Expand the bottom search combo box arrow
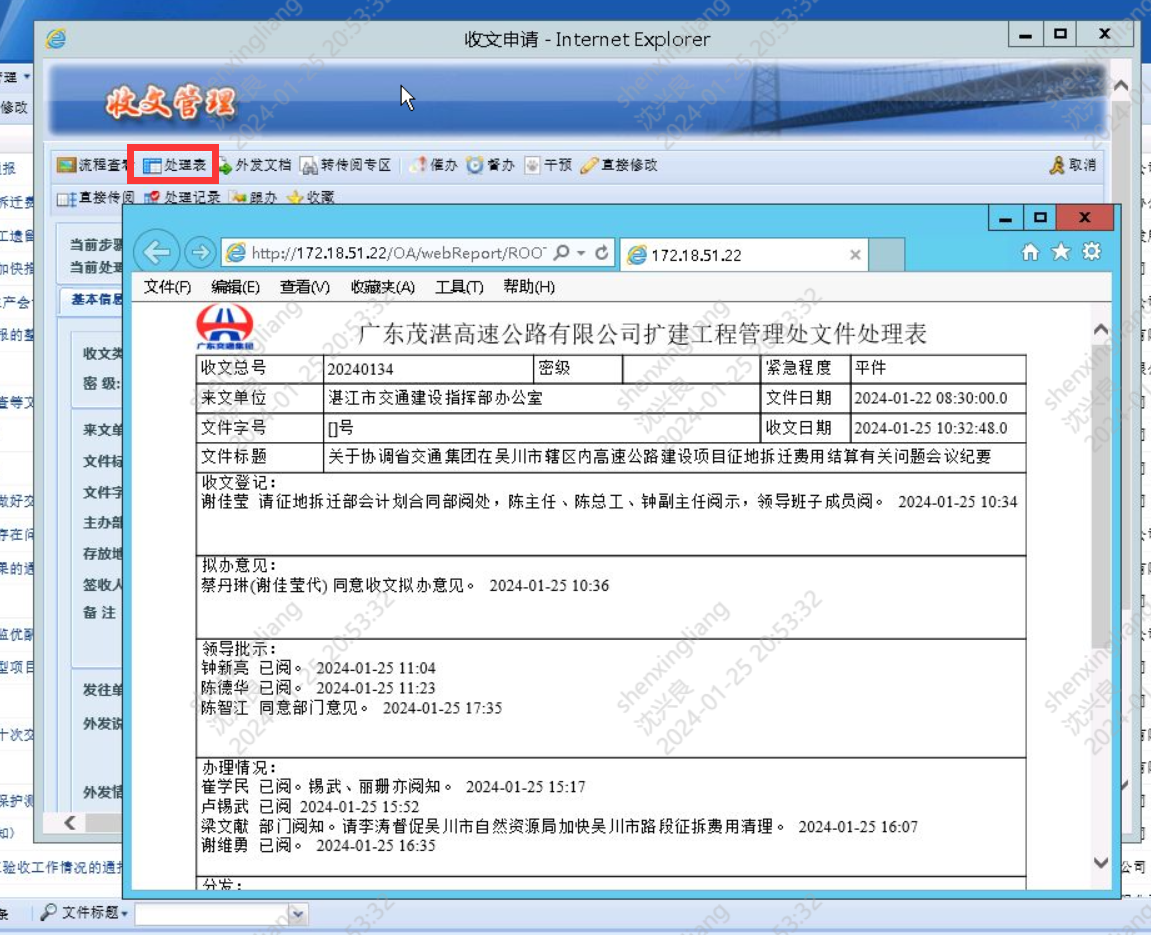The width and height of the screenshot is (1151, 935). tap(297, 914)
